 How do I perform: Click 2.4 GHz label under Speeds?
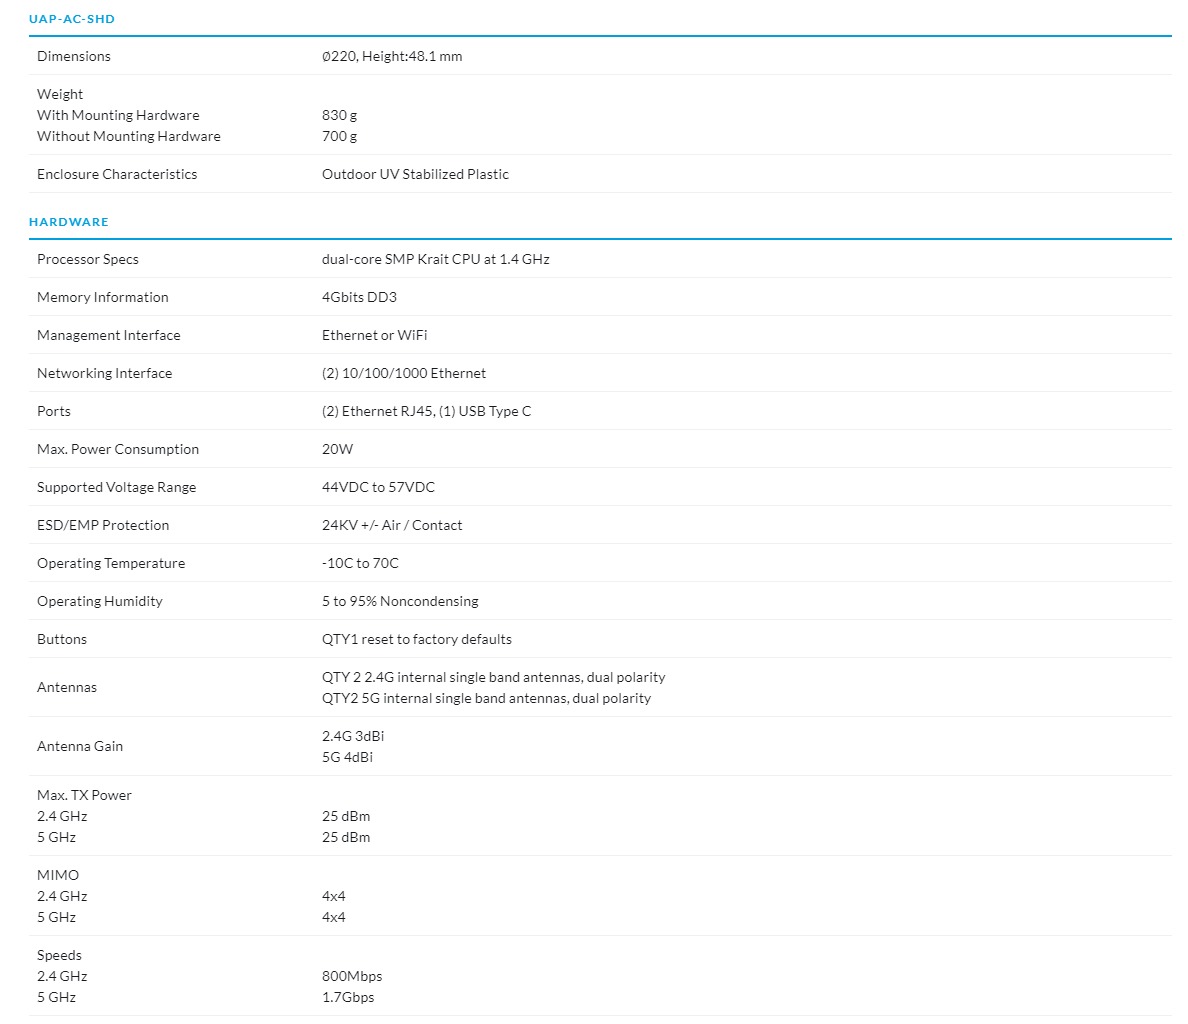tap(62, 977)
